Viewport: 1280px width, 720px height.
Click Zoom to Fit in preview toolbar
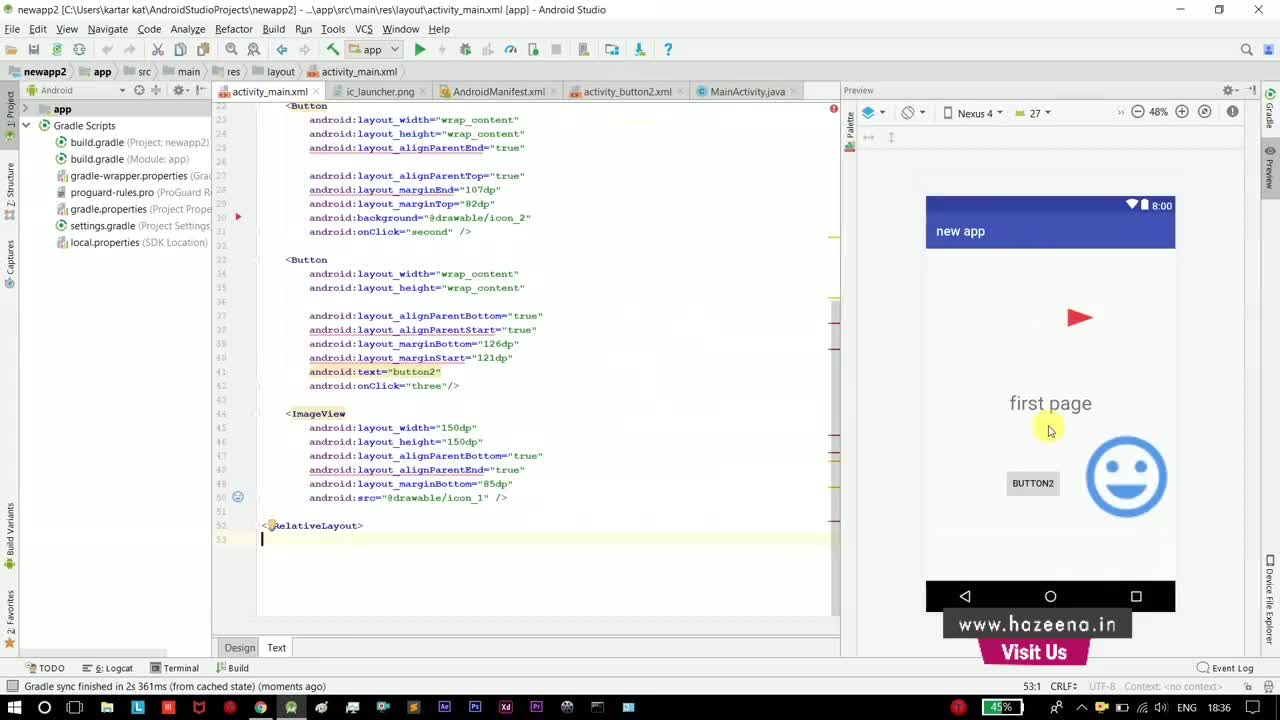pos(1205,112)
